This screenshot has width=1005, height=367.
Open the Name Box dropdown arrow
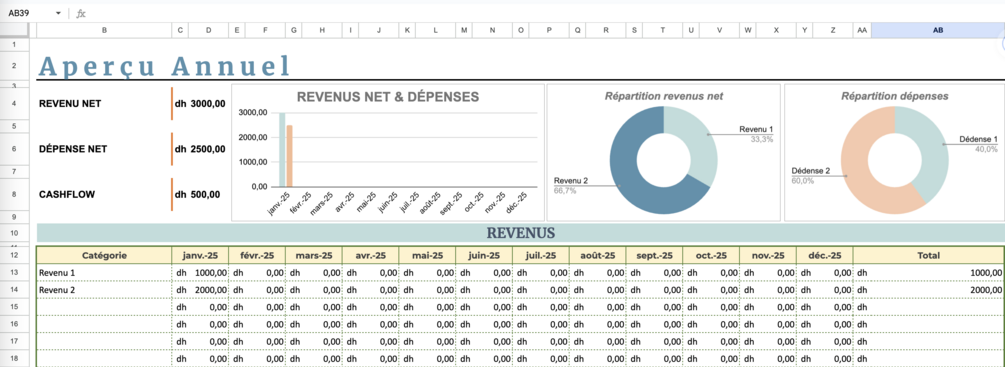(58, 13)
